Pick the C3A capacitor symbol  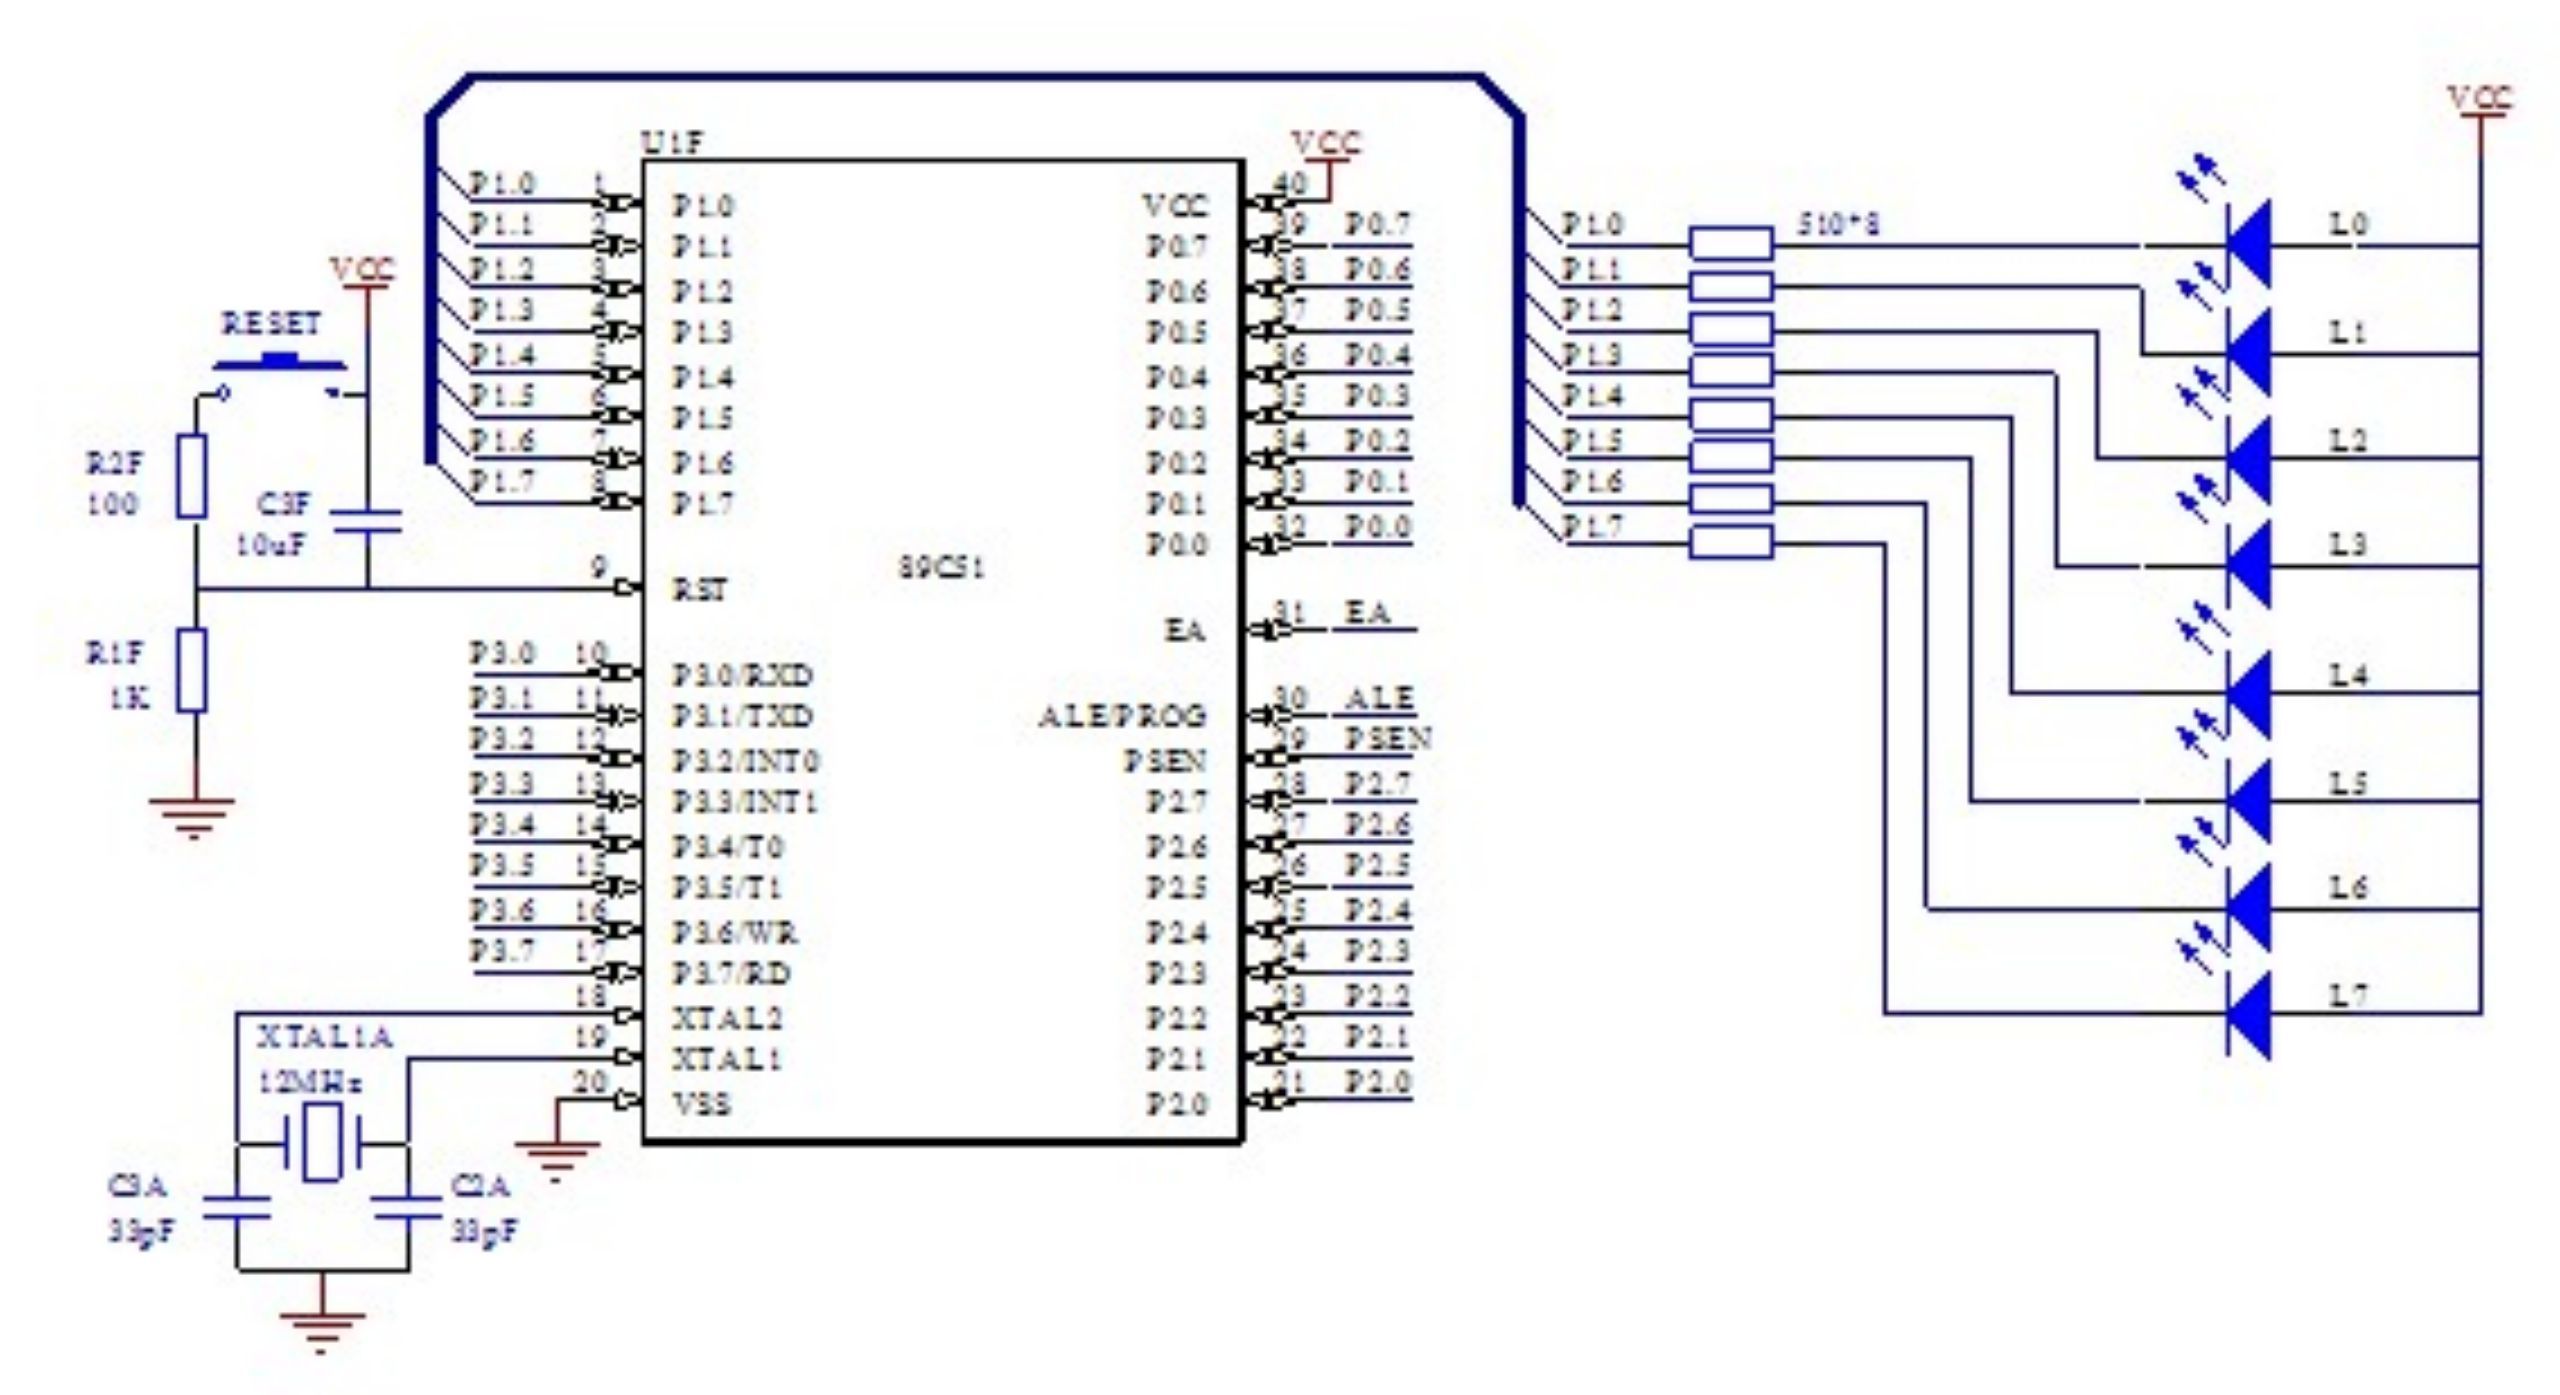point(237,1207)
